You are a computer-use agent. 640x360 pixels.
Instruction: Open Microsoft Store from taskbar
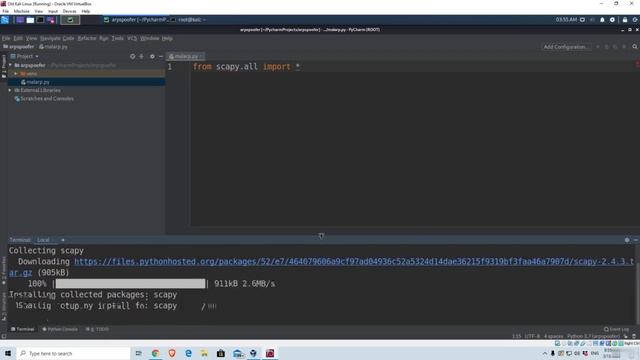click(x=221, y=353)
